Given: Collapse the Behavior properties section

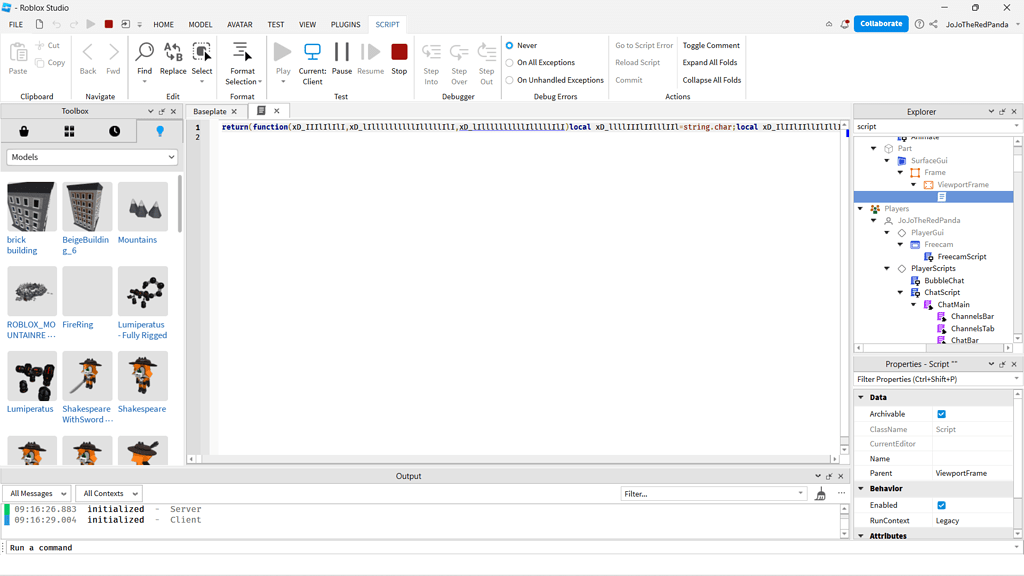Looking at the screenshot, I should (861, 488).
